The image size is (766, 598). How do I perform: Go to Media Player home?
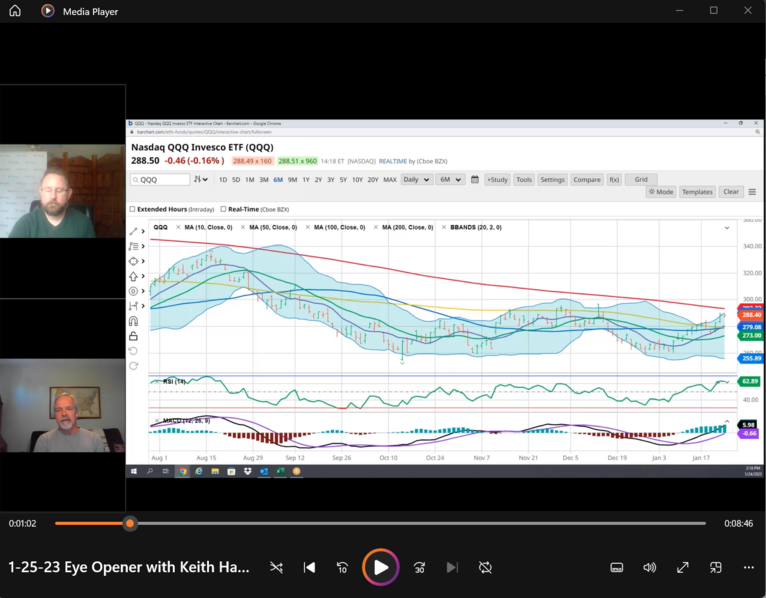click(15, 11)
